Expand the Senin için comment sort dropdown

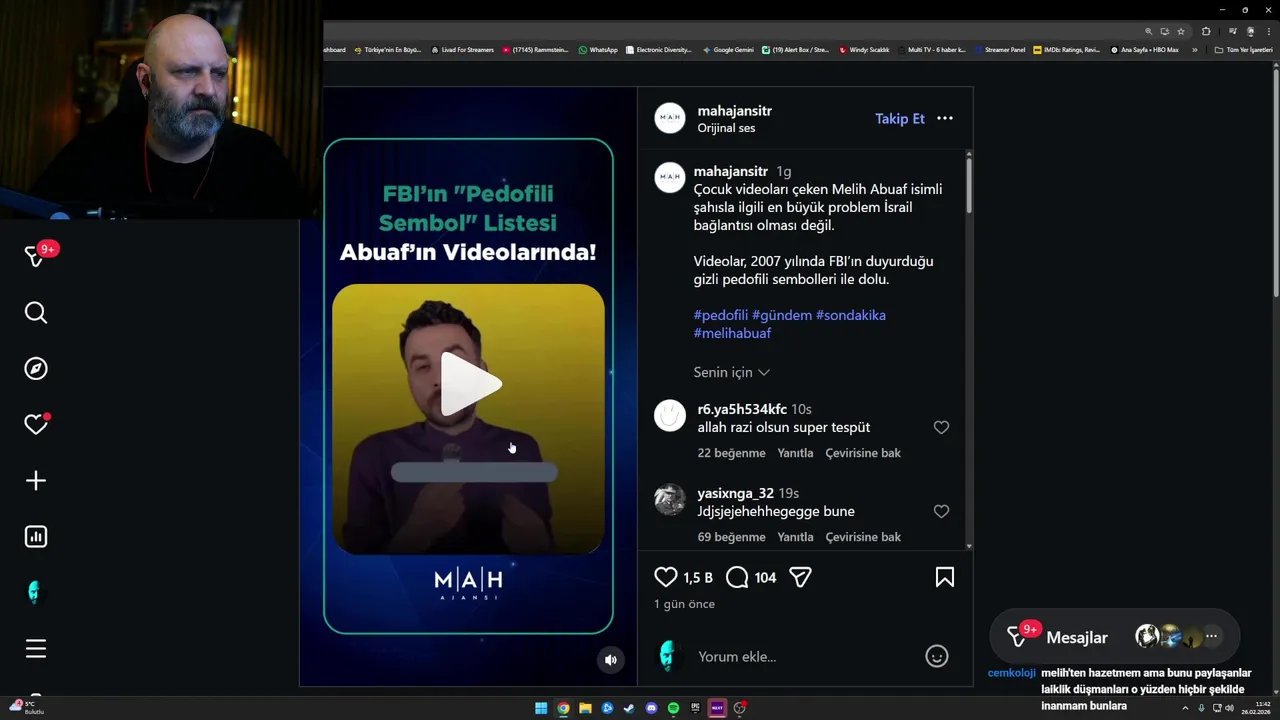click(x=732, y=372)
